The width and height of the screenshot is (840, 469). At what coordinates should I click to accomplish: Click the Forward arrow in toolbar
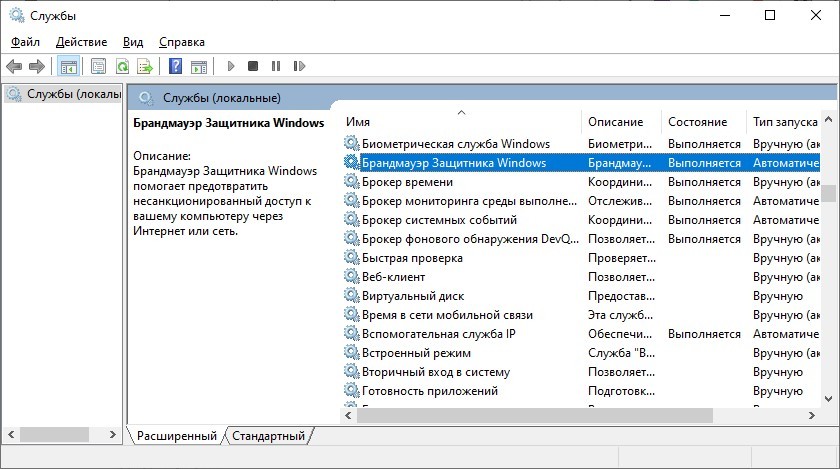(x=37, y=66)
